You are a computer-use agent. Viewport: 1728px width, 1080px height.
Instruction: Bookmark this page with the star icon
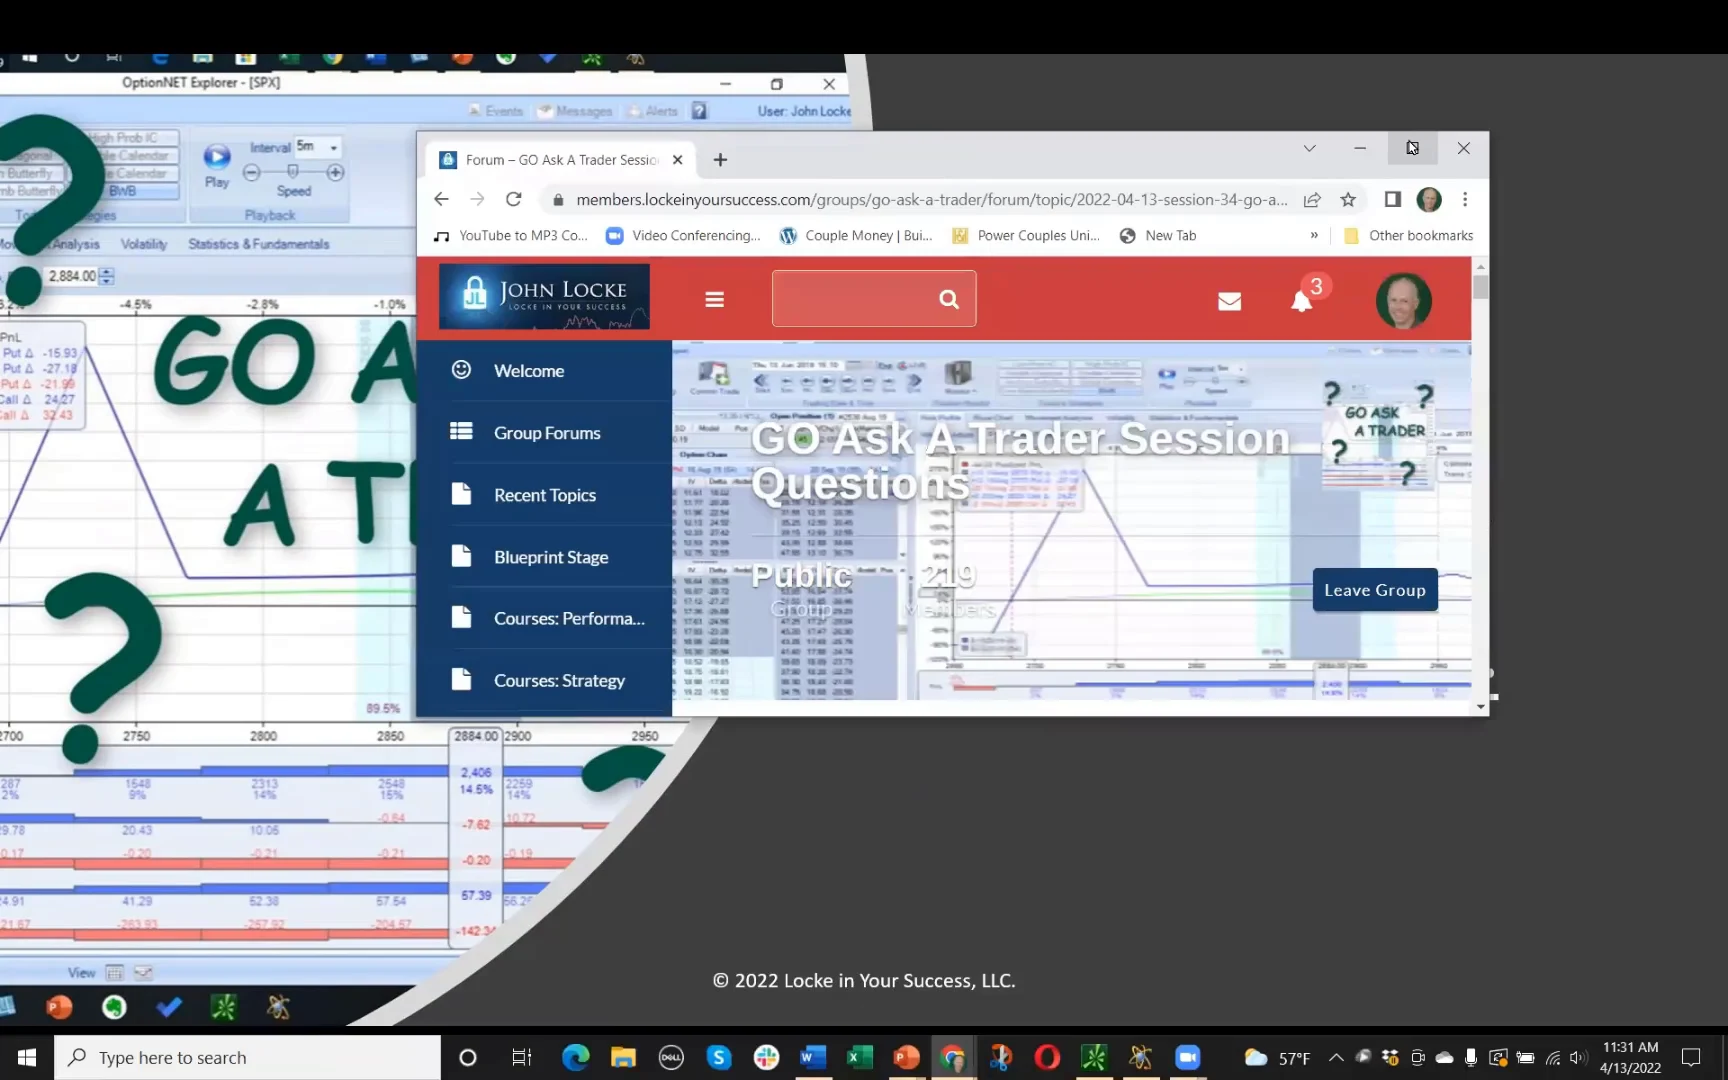1348,199
